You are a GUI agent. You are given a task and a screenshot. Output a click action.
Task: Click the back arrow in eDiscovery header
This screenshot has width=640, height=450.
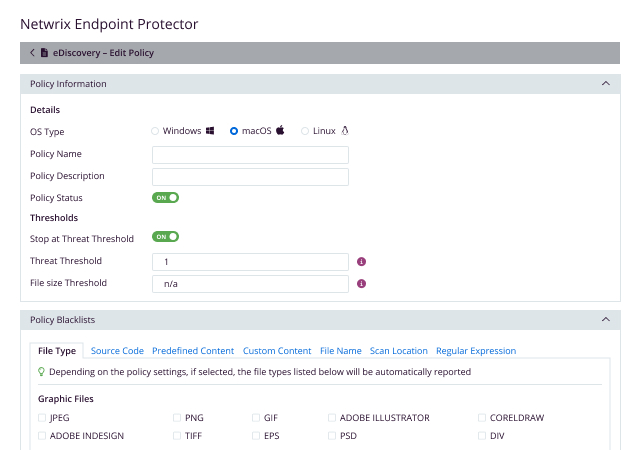click(x=32, y=53)
